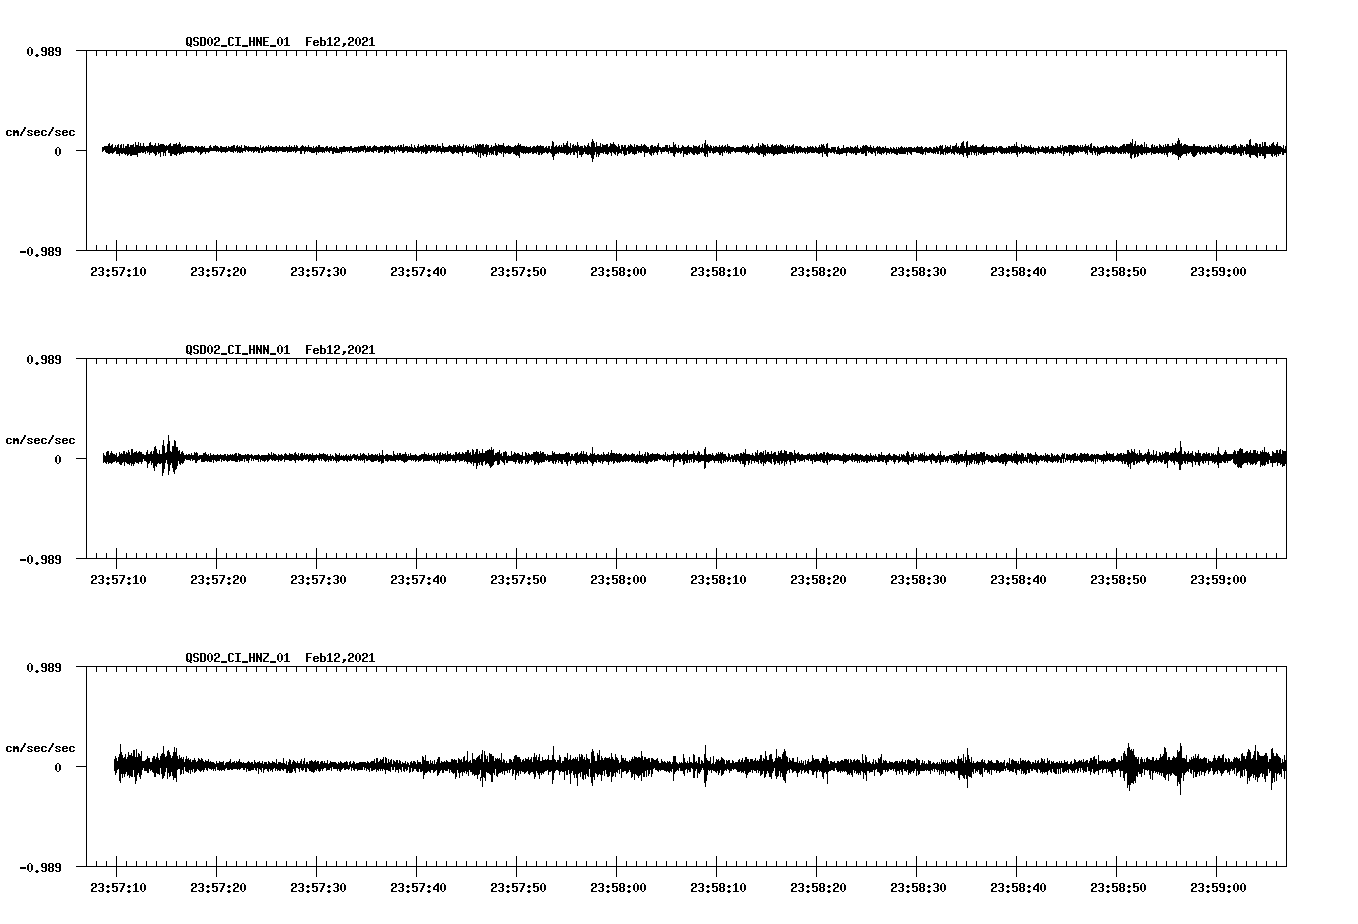Click the 23:57:10 timestamp under top trace
Screen dimensions: 1358x924
click(118, 270)
